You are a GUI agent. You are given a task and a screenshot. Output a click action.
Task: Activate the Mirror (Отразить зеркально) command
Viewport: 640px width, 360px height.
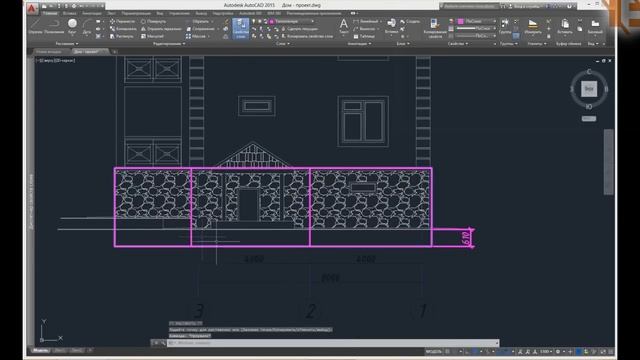pos(161,29)
